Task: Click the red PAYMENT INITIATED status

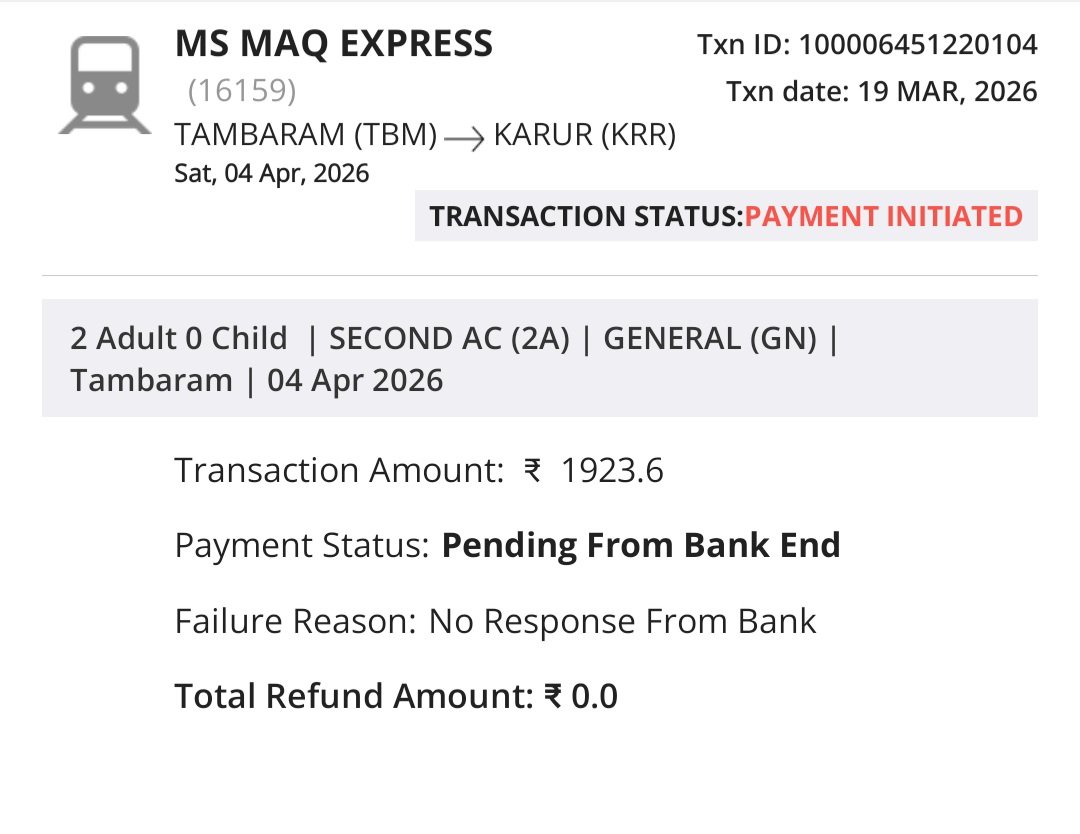Action: click(884, 216)
